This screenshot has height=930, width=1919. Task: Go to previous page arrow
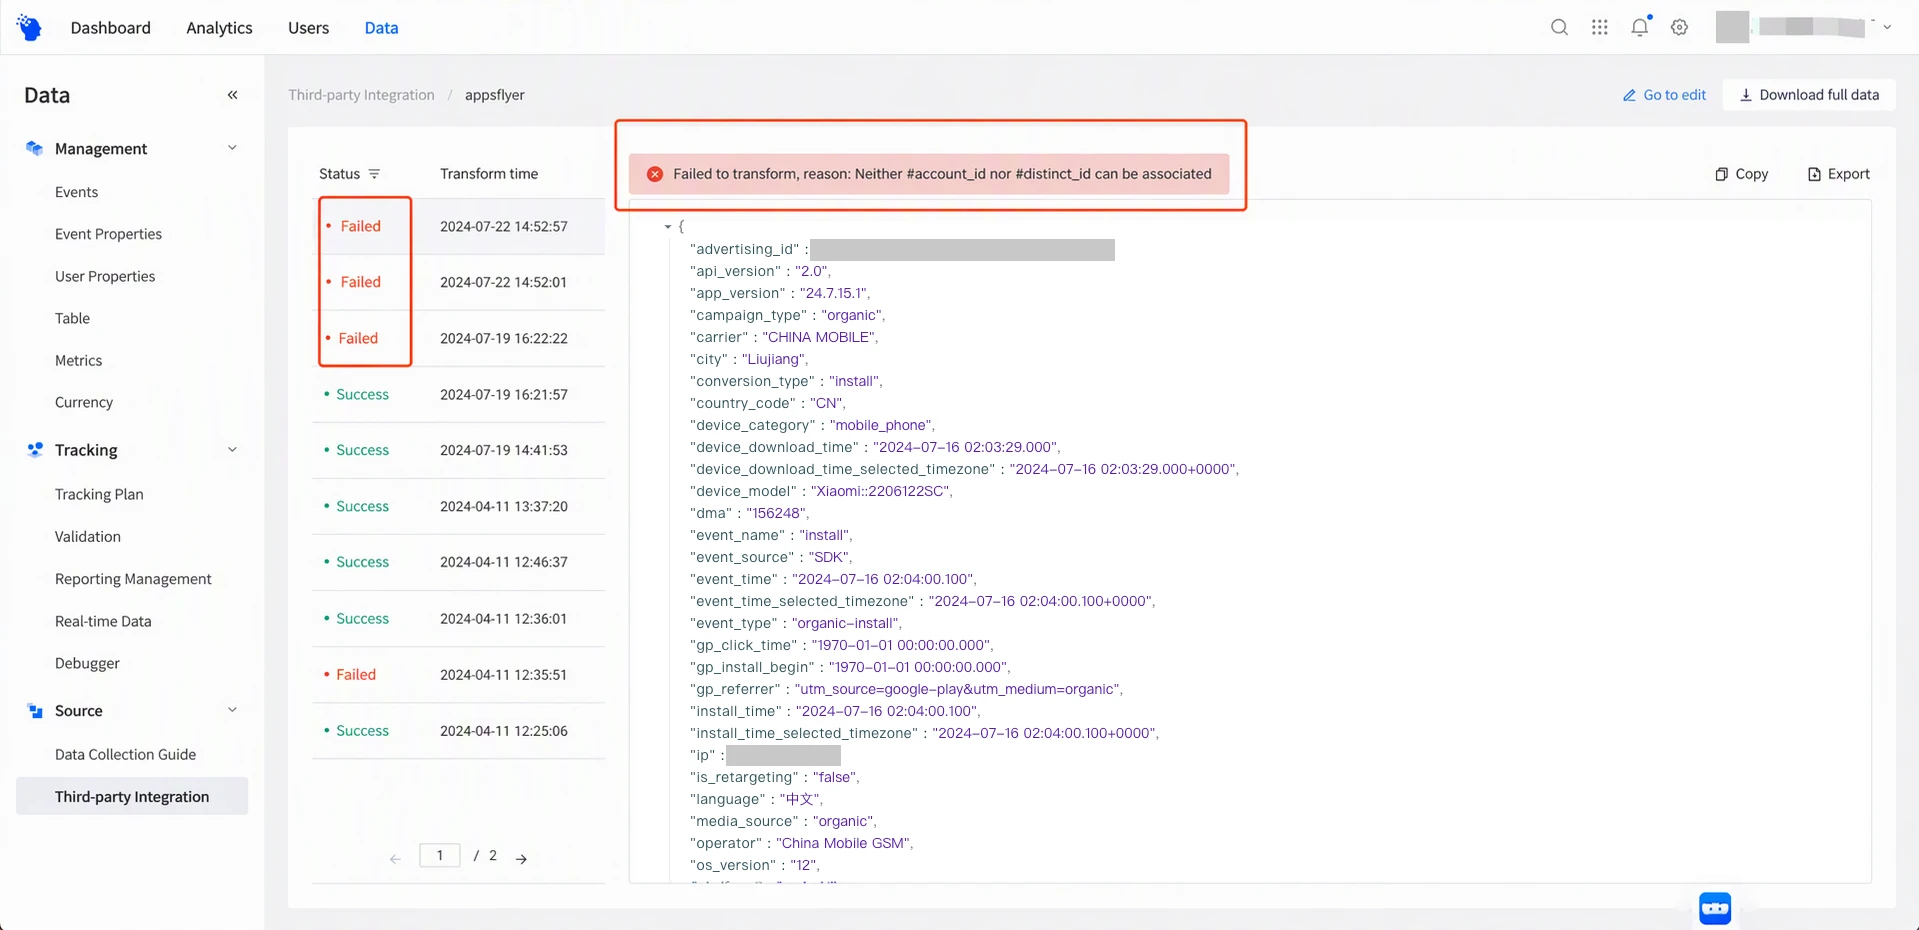click(x=395, y=858)
